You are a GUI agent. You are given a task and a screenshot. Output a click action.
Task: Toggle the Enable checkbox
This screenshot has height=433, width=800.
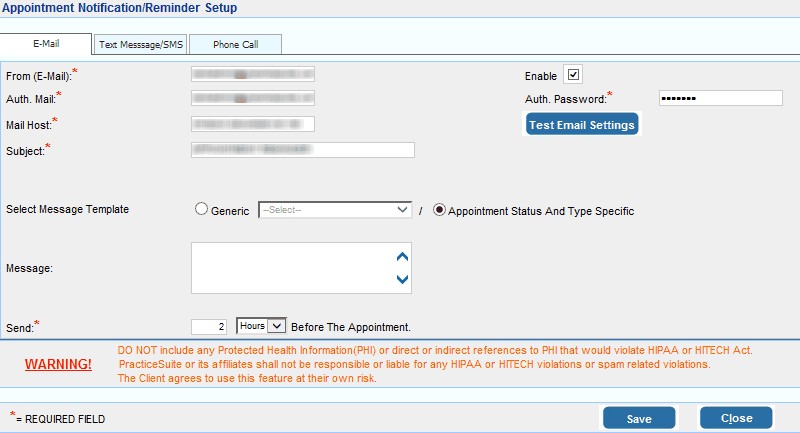(x=573, y=75)
